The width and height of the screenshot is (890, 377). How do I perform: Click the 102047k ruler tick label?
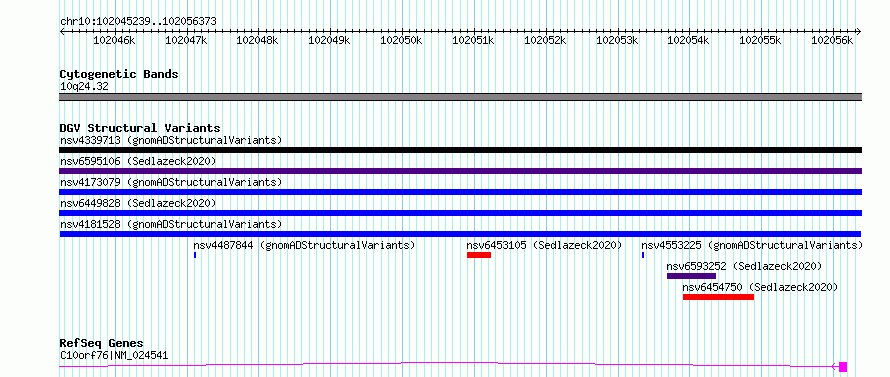click(x=186, y=41)
